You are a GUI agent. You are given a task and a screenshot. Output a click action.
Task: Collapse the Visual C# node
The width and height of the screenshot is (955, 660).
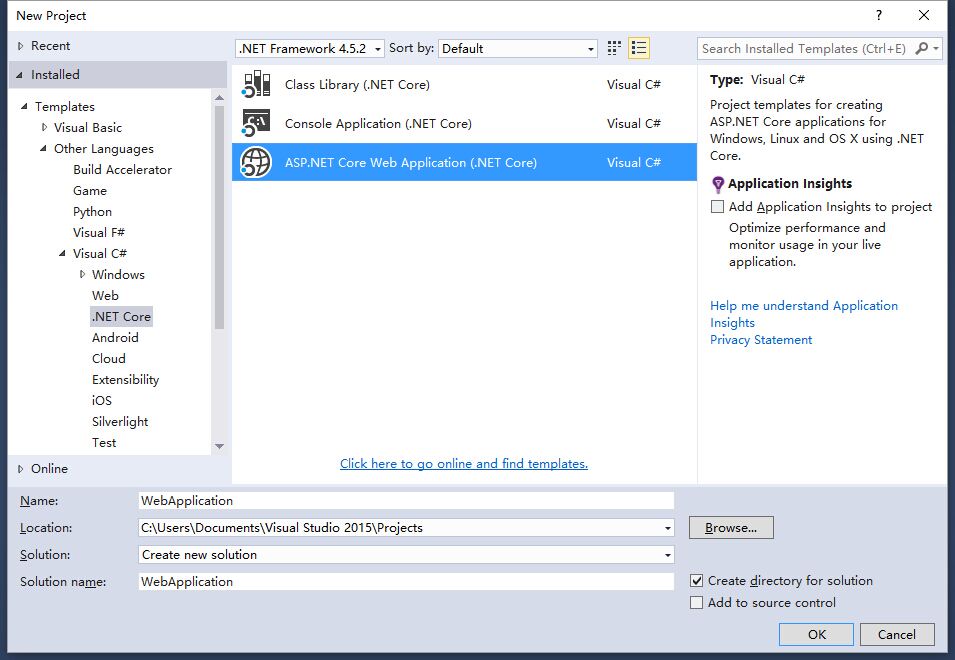[62, 253]
